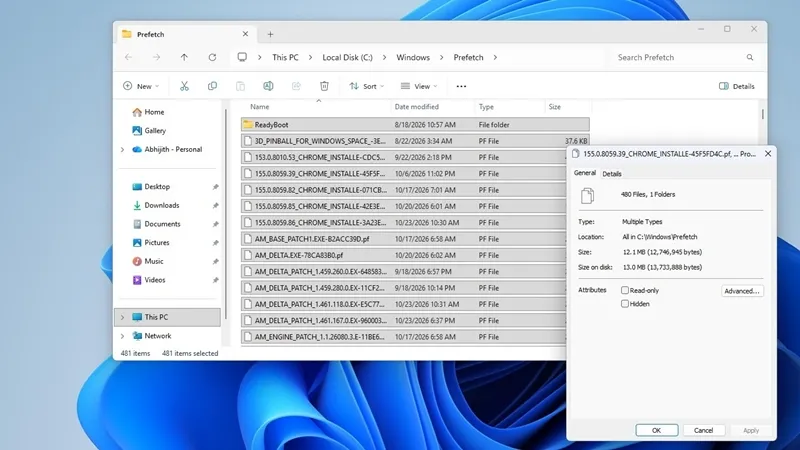Click chevron after Prefetch in path
Viewport: 800px width, 450px height.
(x=495, y=57)
